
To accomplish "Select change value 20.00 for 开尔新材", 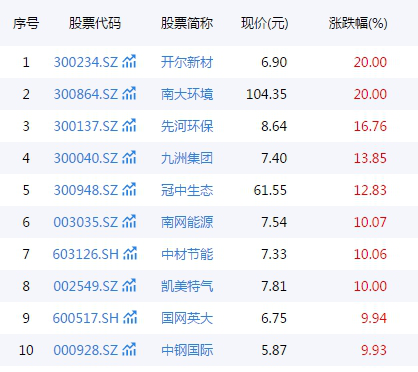I will tap(370, 62).
